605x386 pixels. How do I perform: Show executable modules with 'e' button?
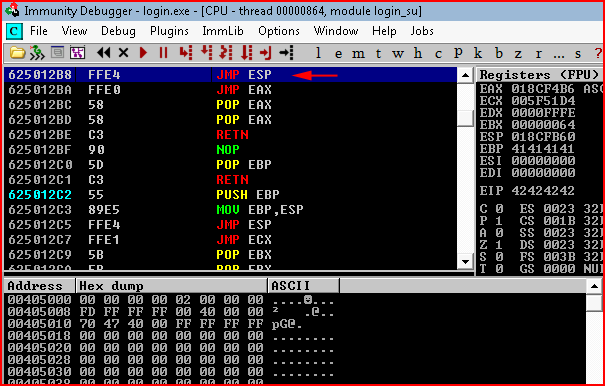pos(338,54)
